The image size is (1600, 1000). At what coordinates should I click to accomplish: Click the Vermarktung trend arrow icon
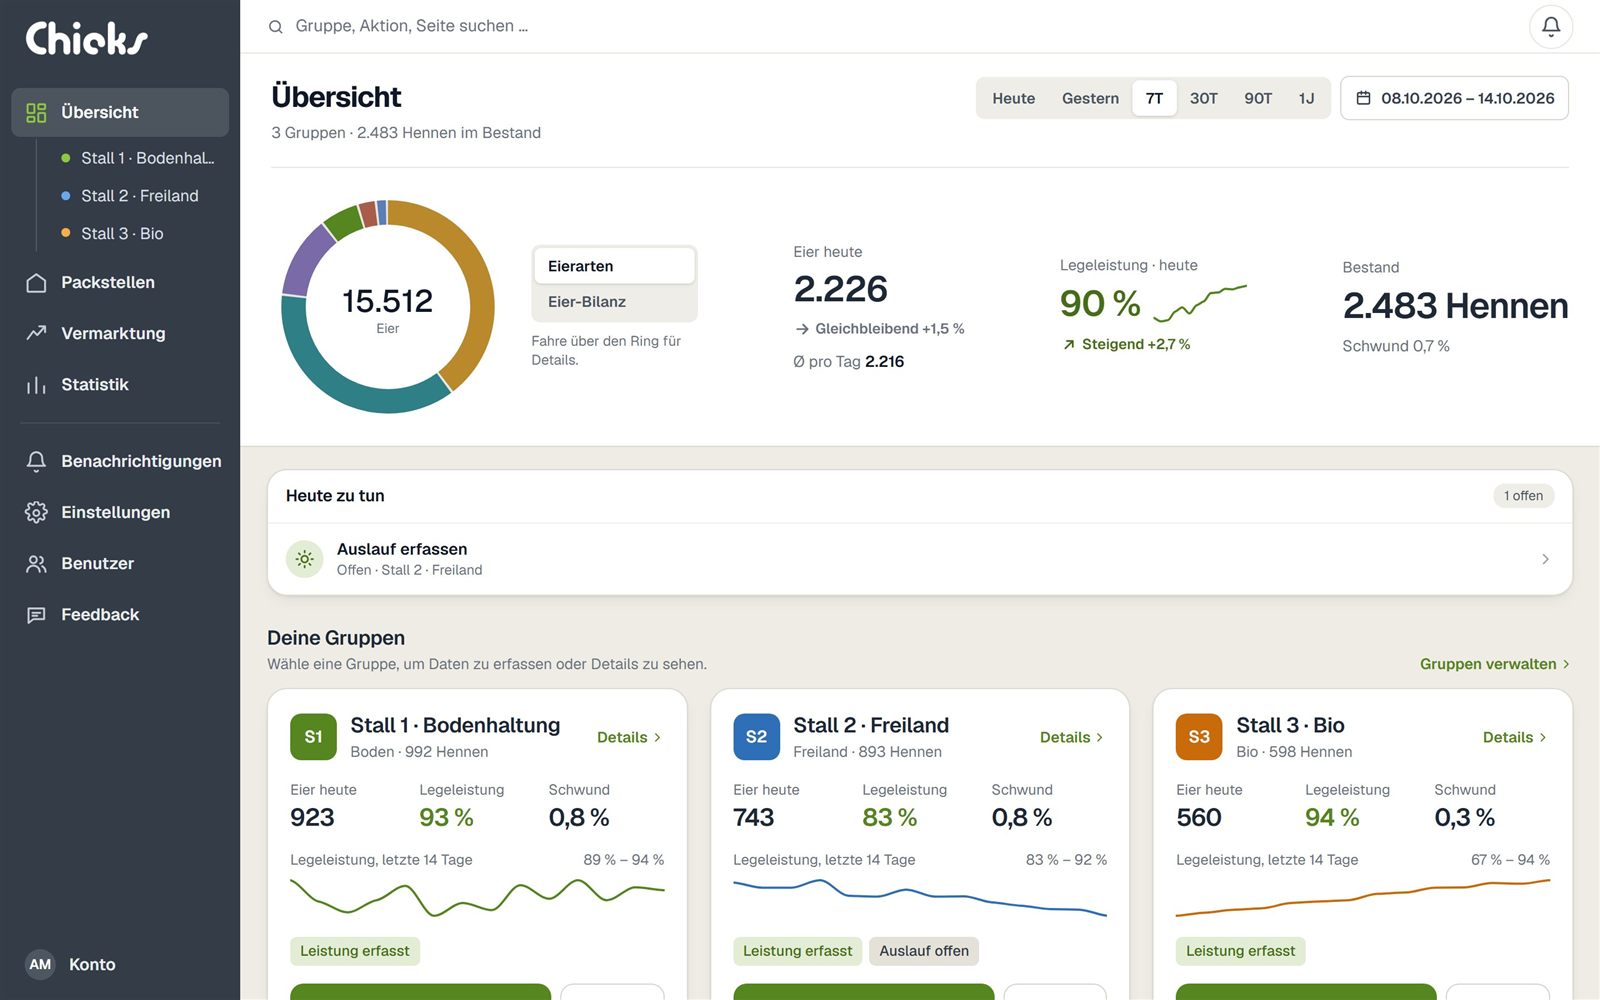(x=36, y=334)
